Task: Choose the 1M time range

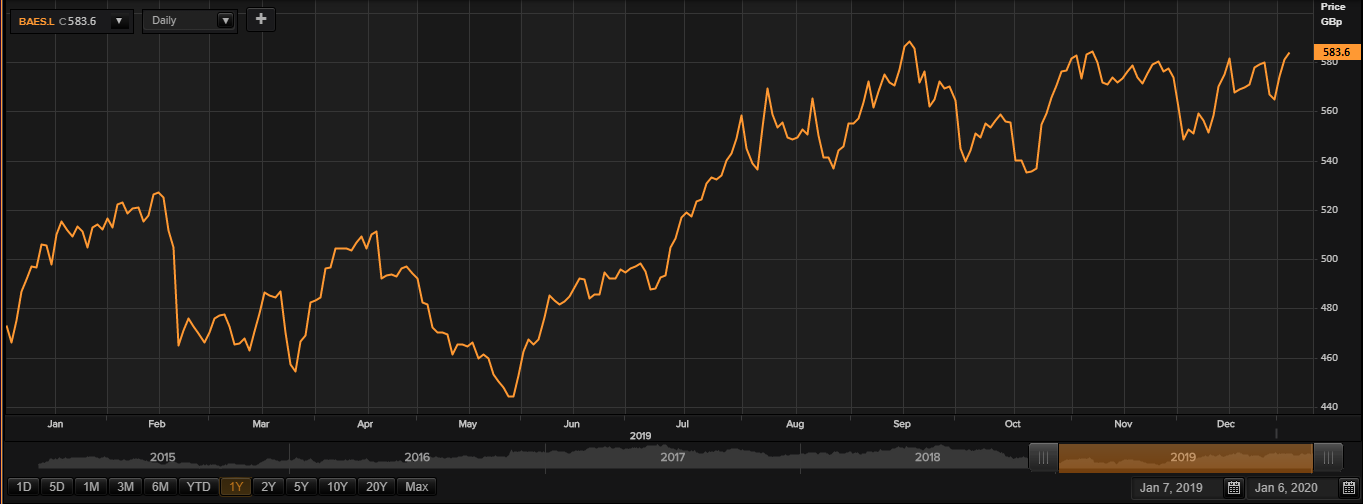Action: (x=91, y=487)
